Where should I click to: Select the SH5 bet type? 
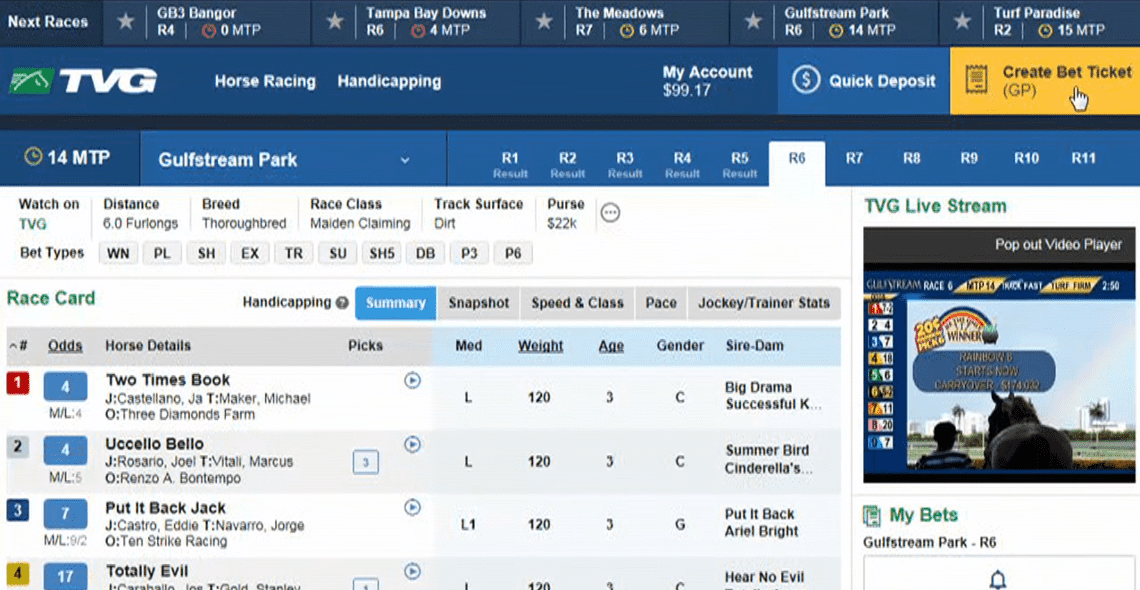point(382,254)
